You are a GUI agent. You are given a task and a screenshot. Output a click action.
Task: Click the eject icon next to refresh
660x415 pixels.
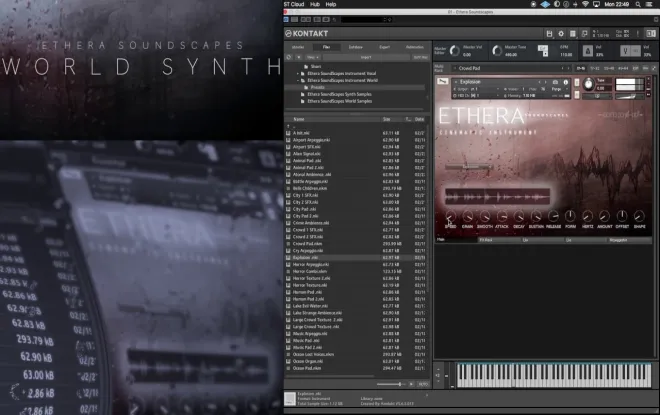(x=298, y=57)
